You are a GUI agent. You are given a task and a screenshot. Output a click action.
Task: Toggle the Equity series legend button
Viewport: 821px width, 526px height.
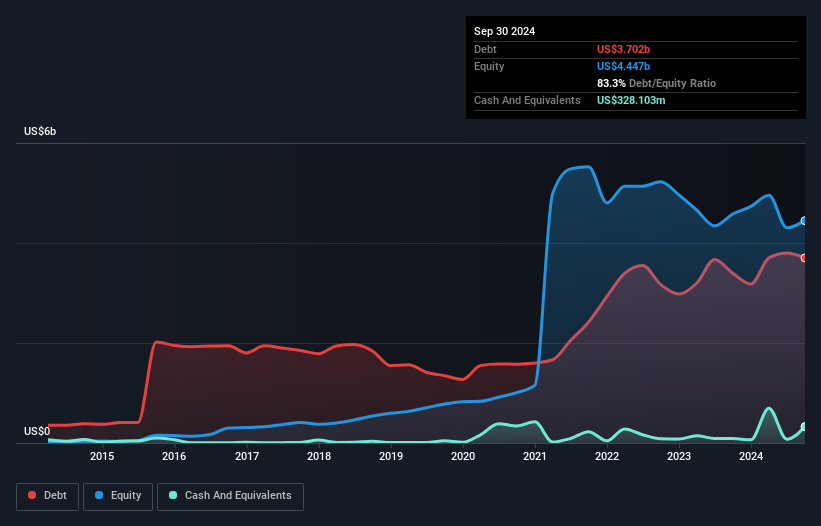[x=118, y=496]
